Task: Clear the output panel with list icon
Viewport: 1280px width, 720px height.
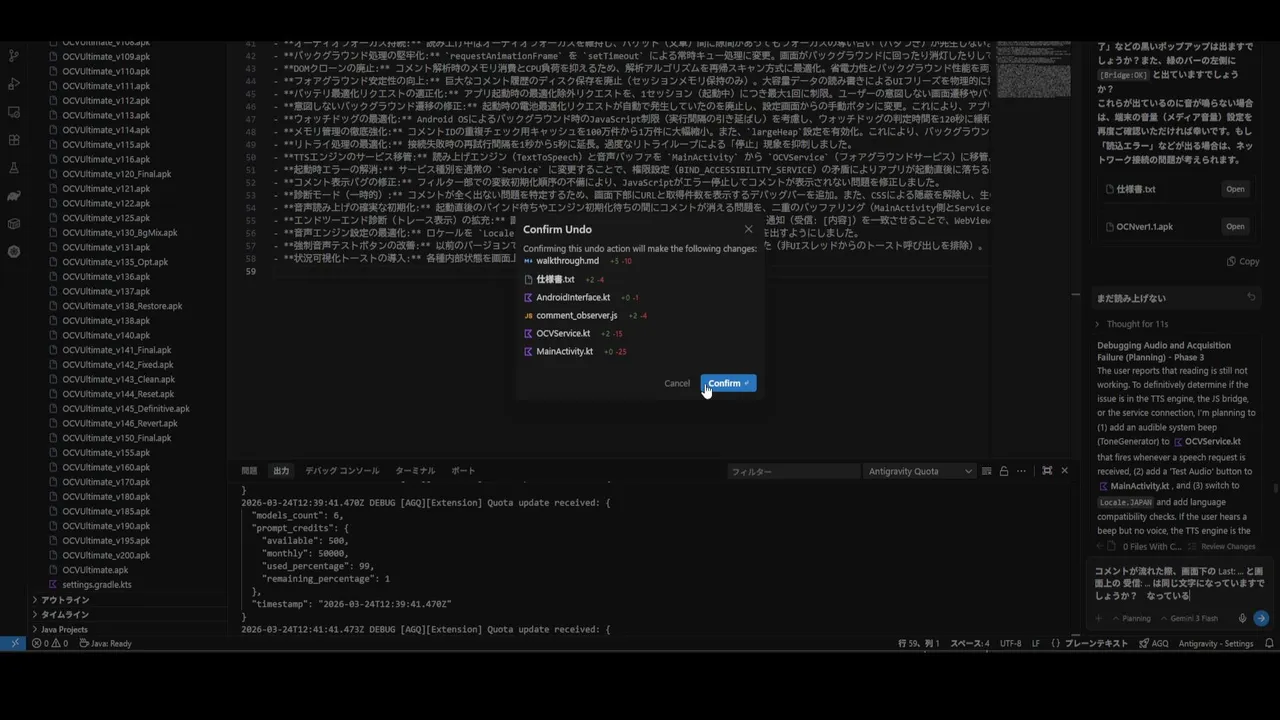Action: [987, 471]
